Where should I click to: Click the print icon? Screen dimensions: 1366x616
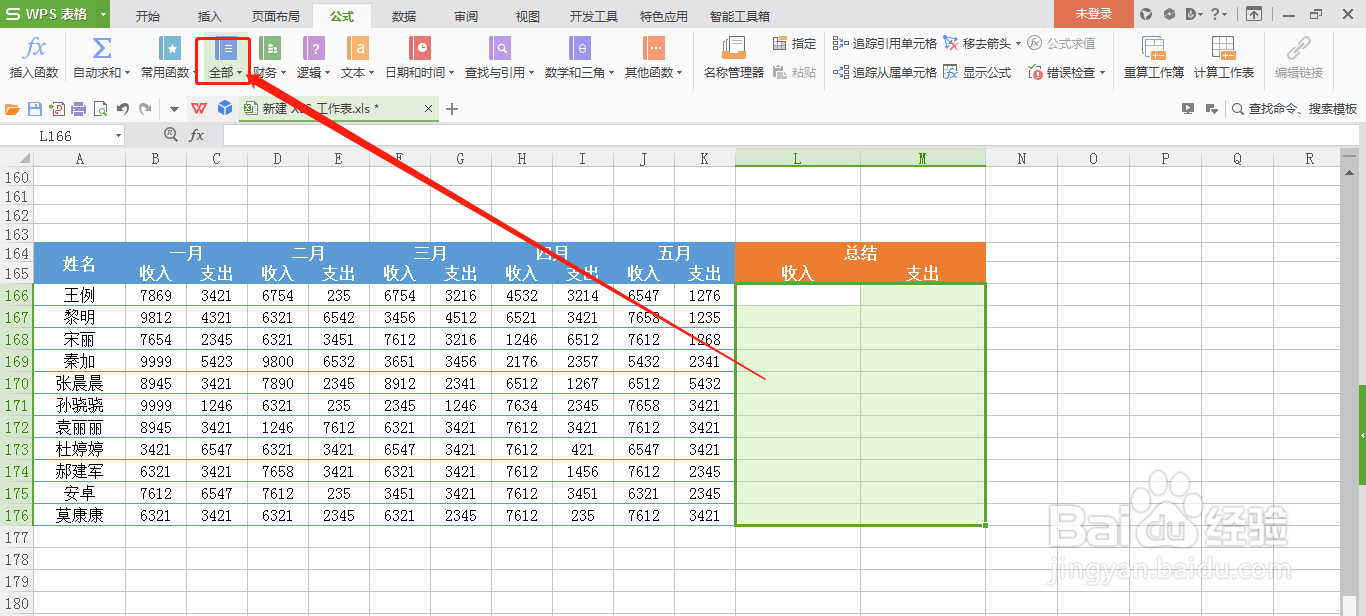pyautogui.click(x=78, y=109)
